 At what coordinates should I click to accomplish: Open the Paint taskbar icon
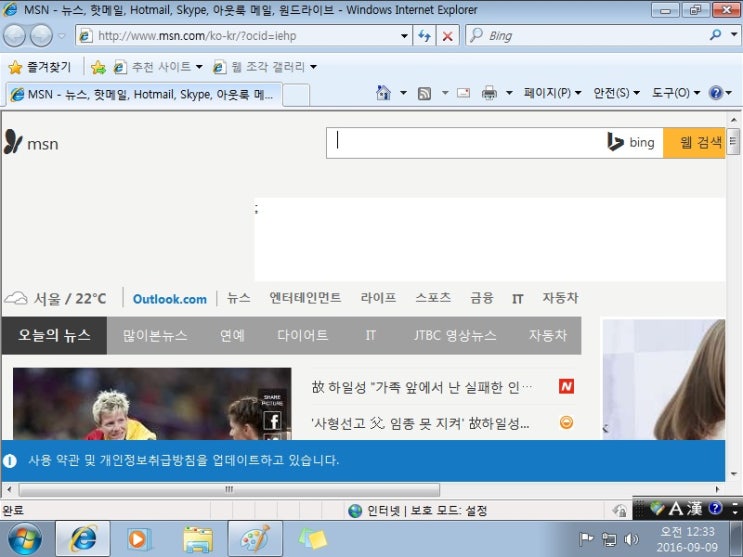click(255, 539)
